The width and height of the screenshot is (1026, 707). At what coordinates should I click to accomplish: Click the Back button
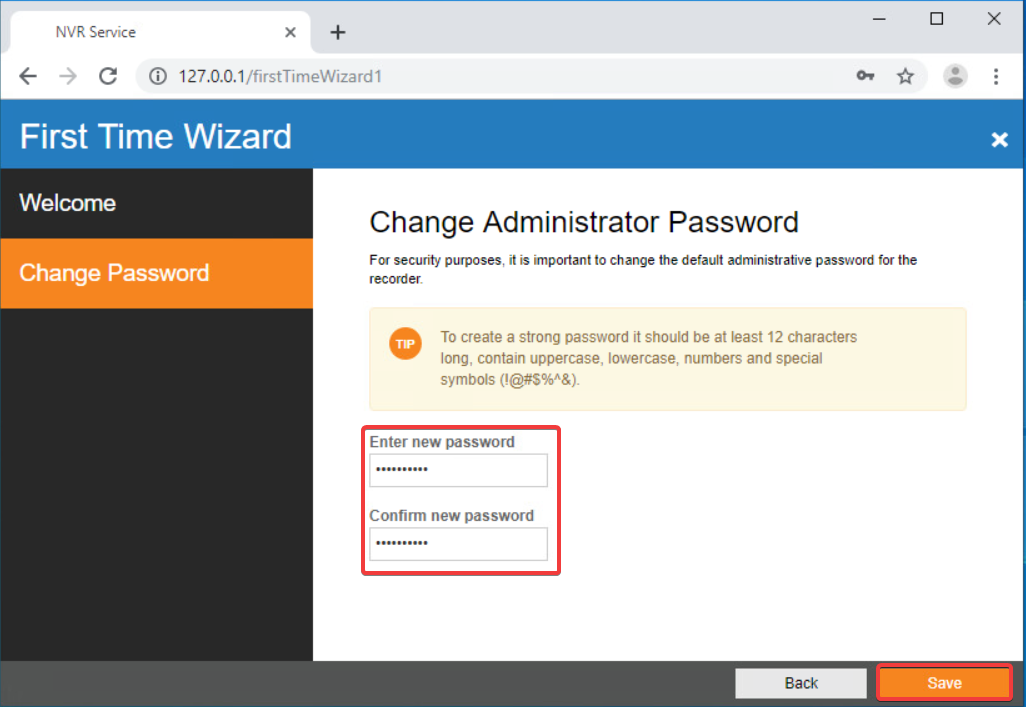click(801, 683)
